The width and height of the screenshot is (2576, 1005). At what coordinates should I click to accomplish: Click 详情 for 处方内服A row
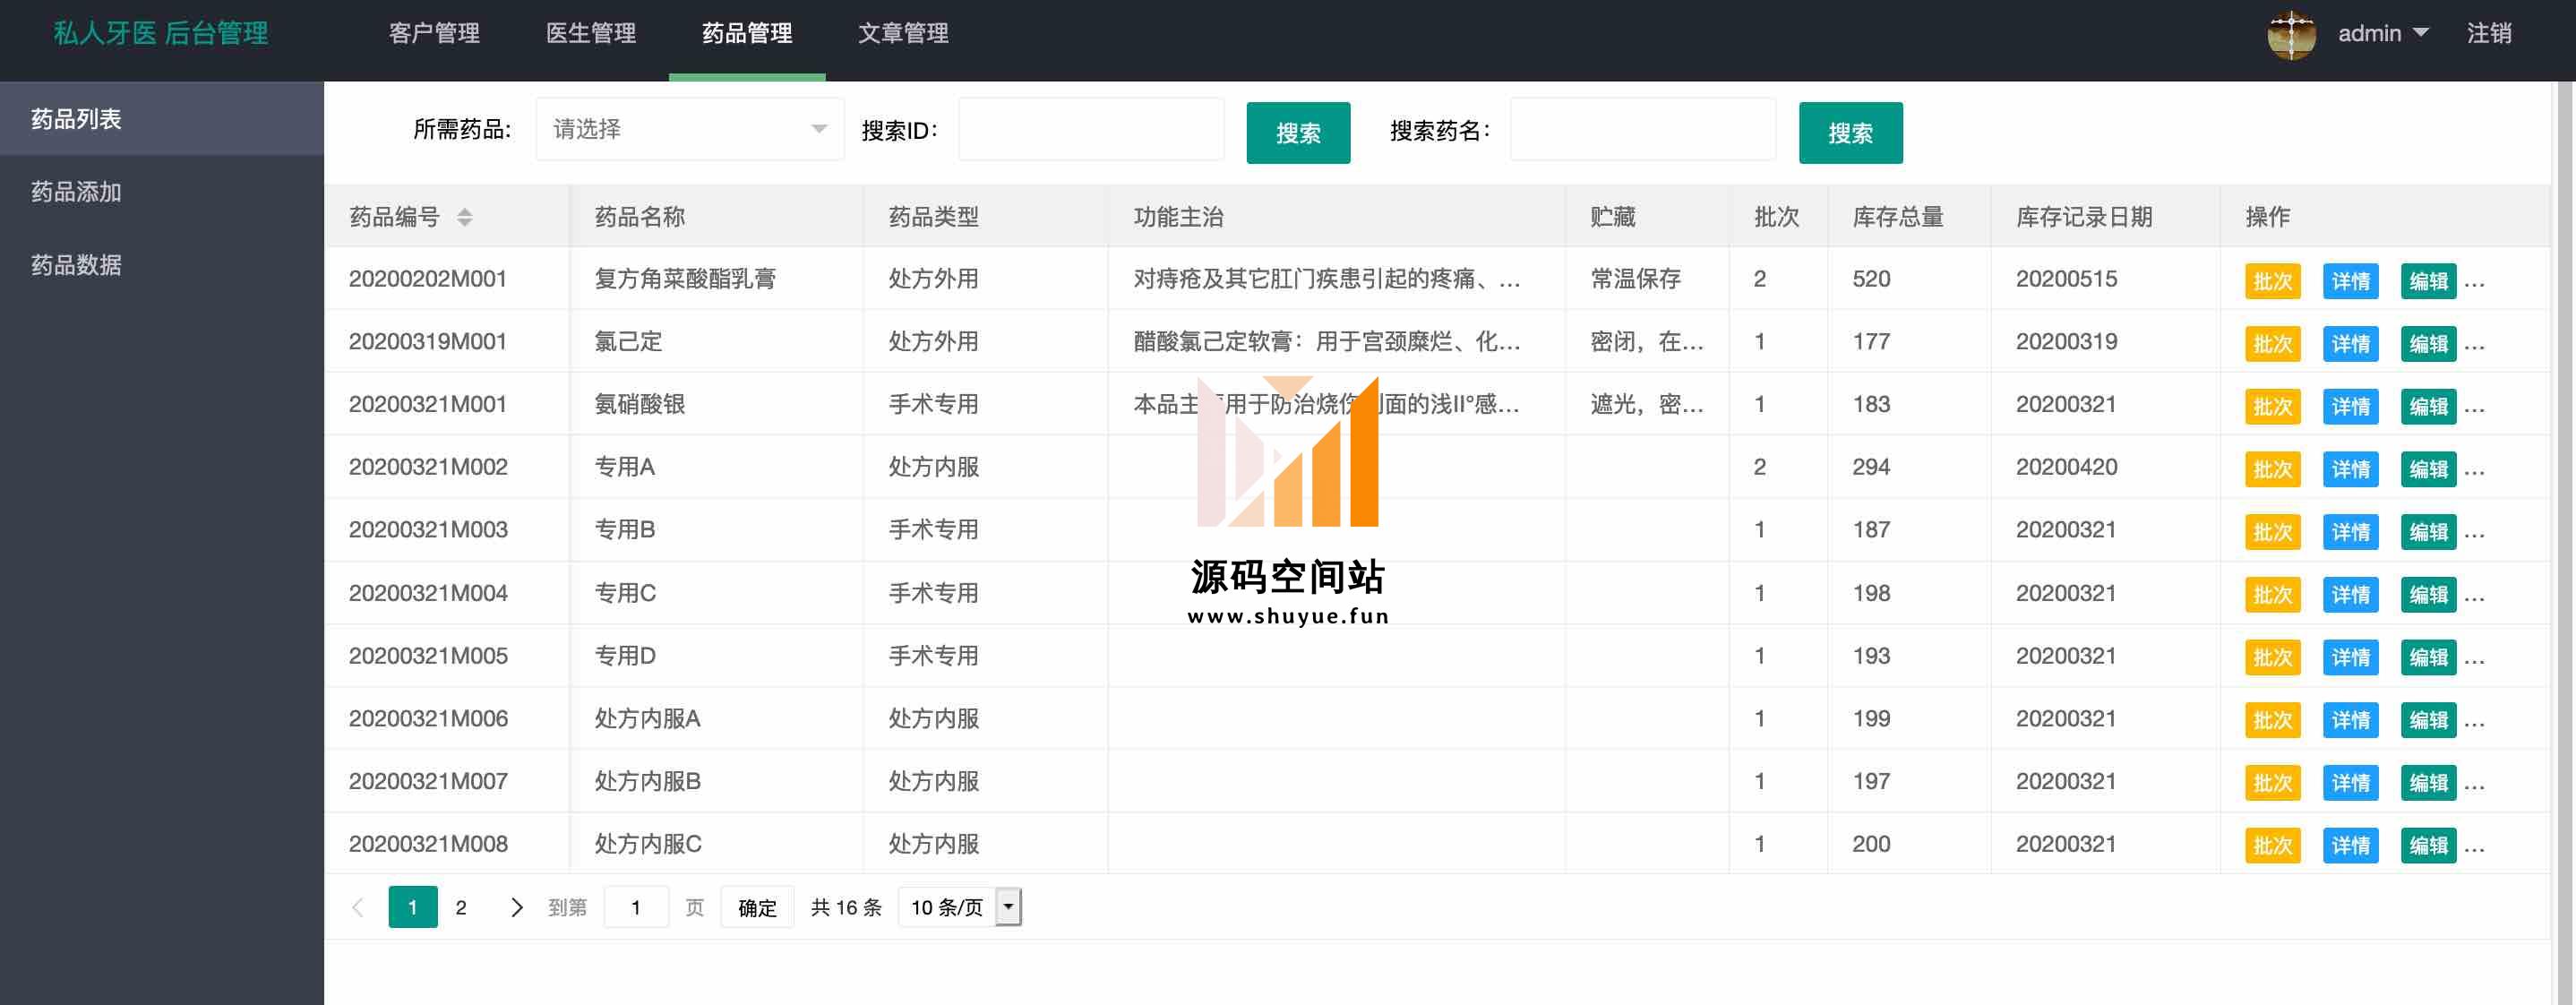click(2350, 720)
